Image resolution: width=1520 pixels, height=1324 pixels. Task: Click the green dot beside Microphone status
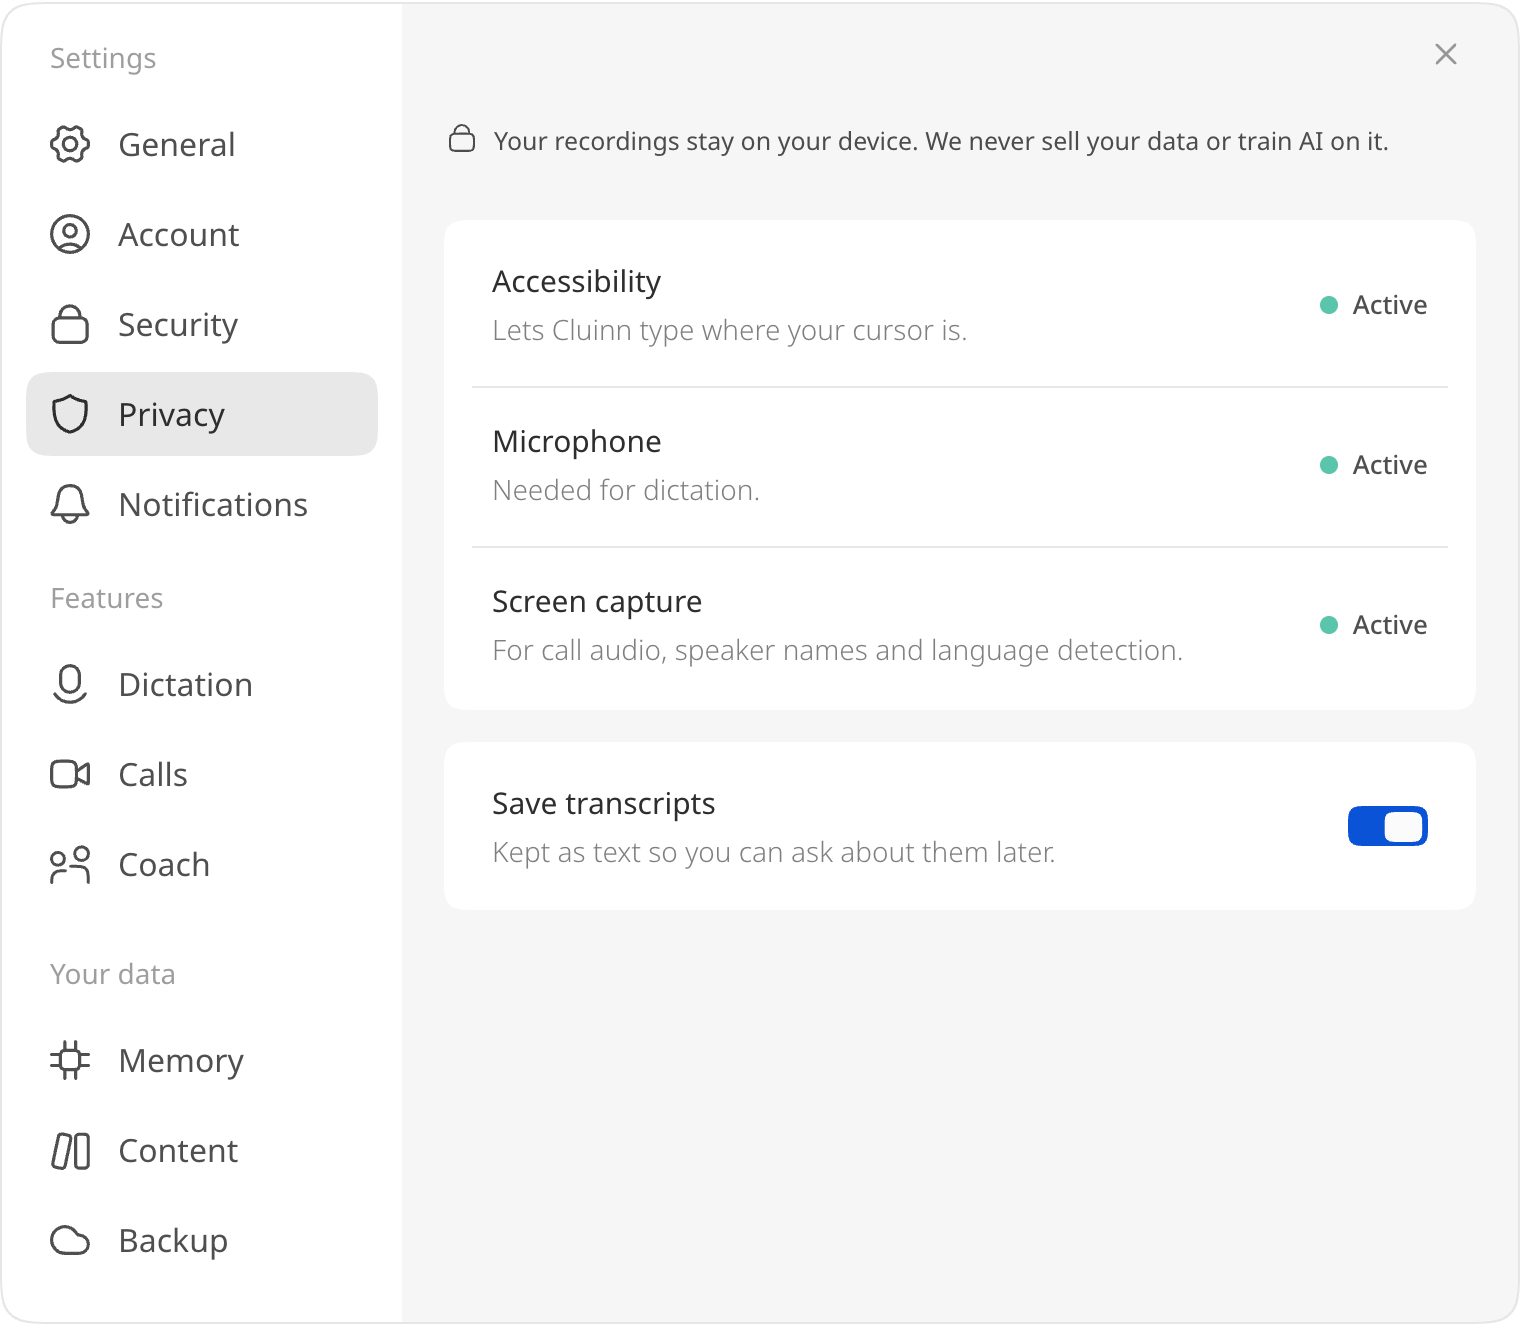[1329, 465]
